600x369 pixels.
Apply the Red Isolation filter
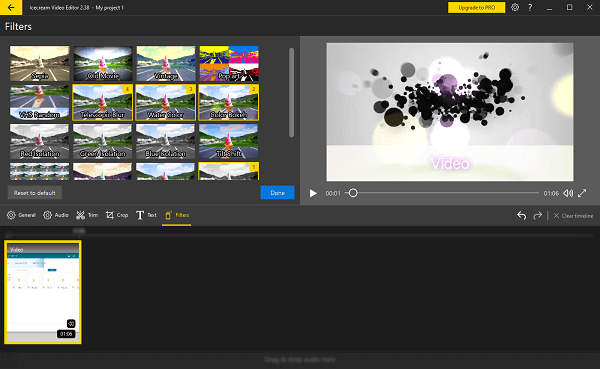coord(40,142)
